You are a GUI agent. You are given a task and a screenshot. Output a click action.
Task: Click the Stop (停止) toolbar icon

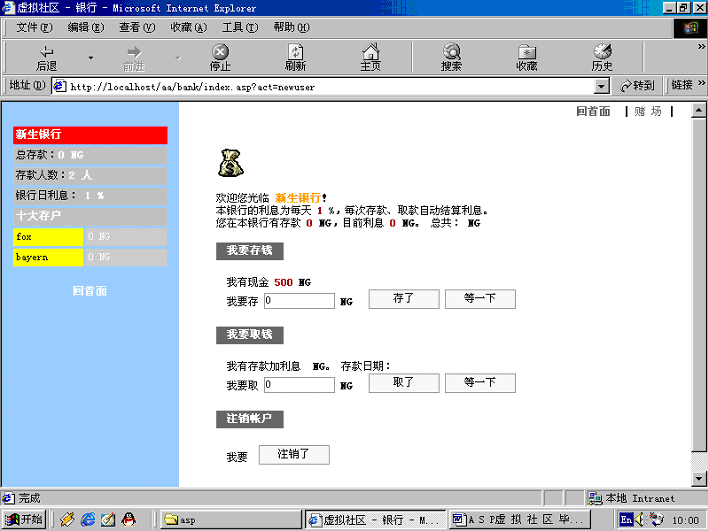point(220,57)
